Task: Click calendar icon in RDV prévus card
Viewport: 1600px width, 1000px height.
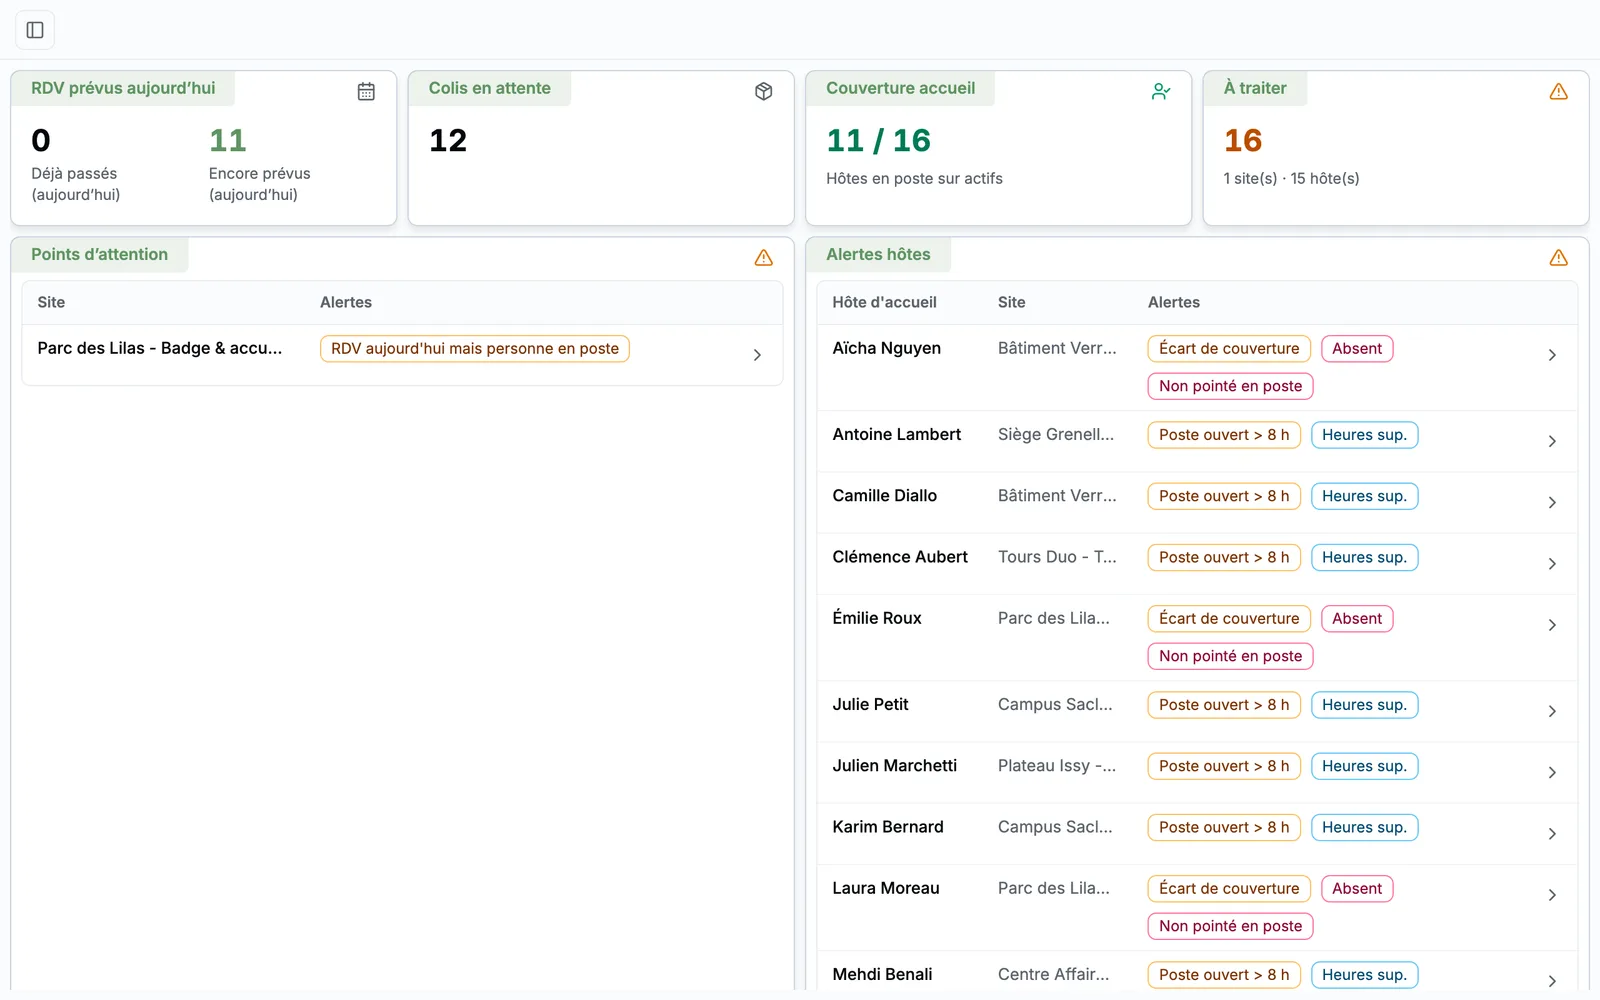Action: coord(366,92)
